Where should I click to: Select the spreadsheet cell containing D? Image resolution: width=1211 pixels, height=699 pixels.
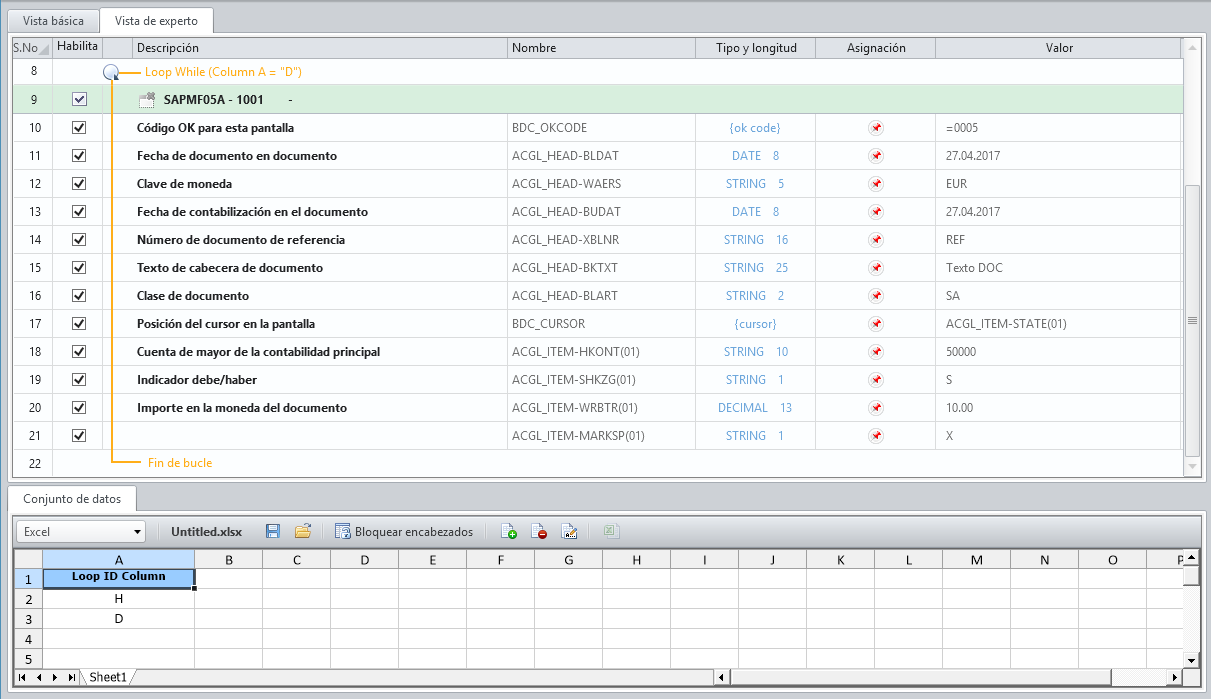(119, 619)
